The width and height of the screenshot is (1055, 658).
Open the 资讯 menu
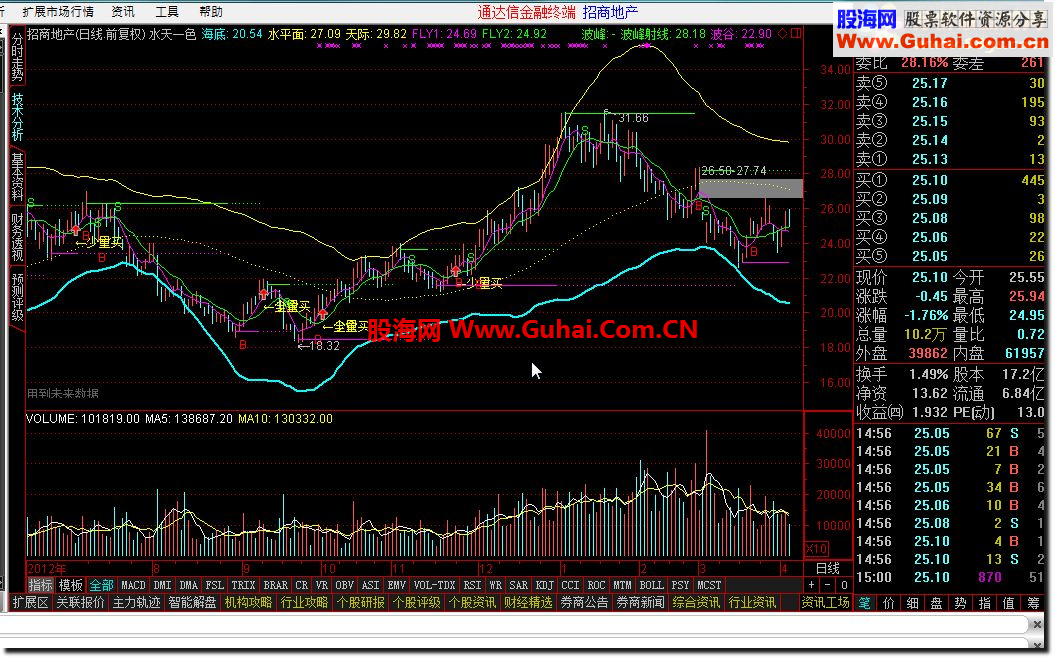point(122,11)
